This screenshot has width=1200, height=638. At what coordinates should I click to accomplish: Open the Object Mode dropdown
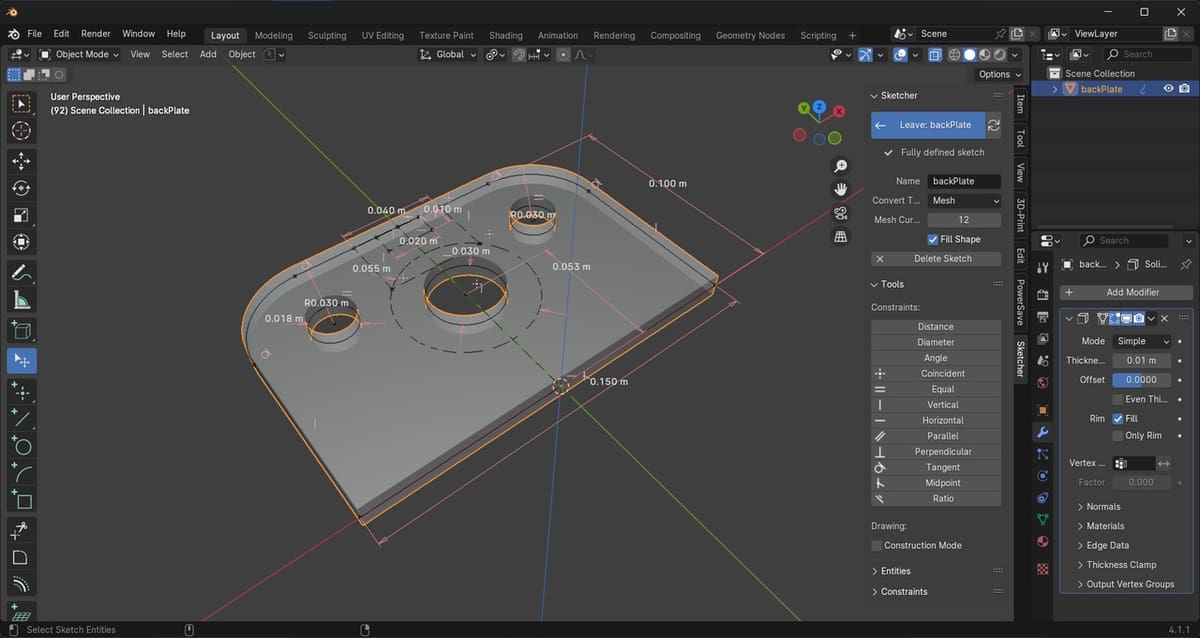(x=79, y=54)
